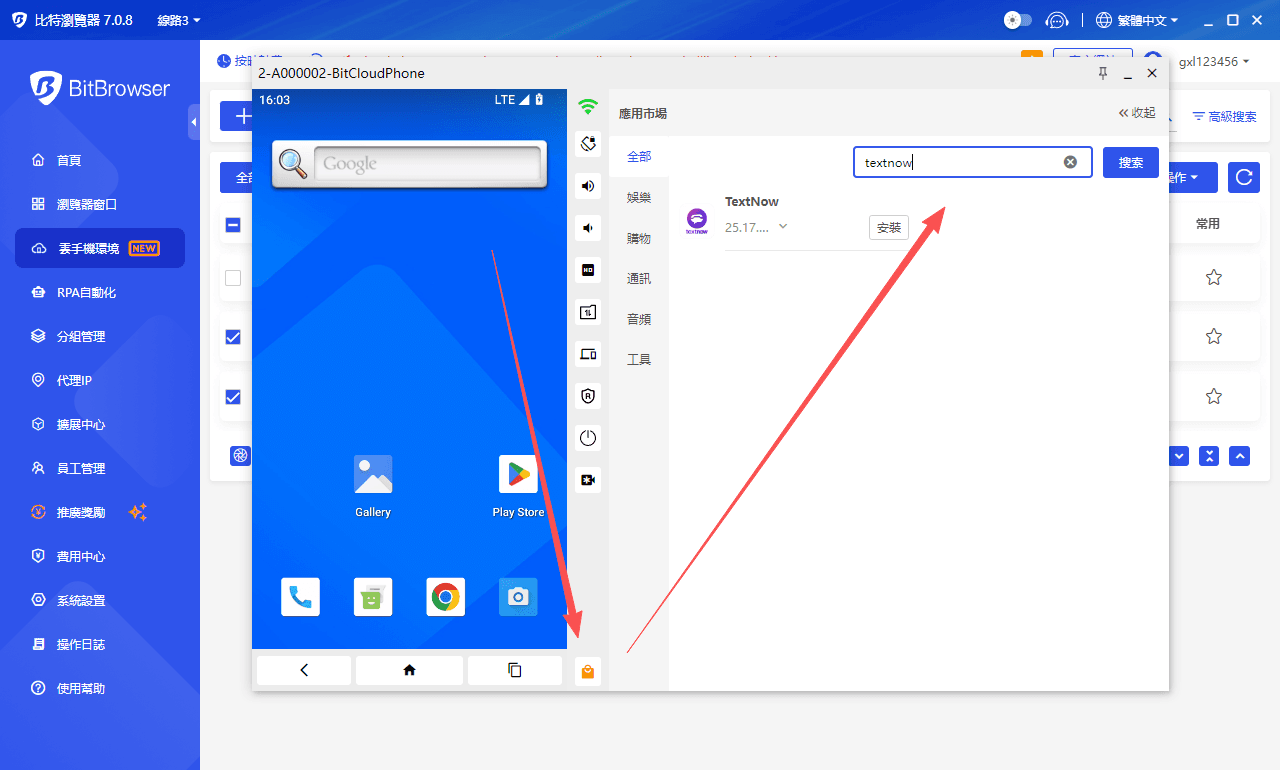
Task: Launch Chrome from the phone dock
Action: tap(445, 597)
